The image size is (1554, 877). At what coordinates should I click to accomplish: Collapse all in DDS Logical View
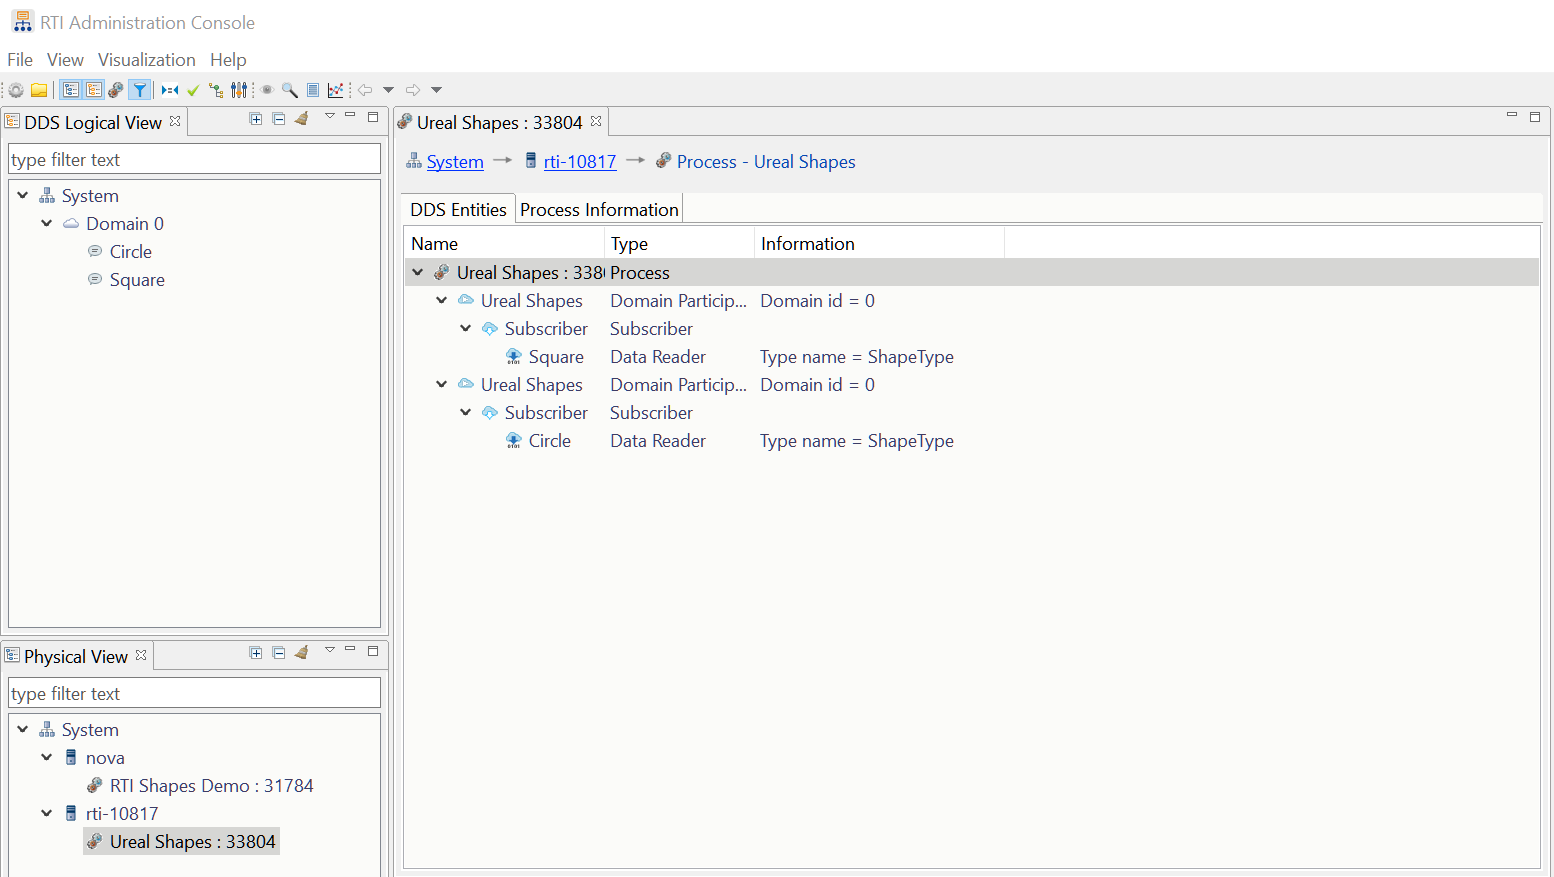(x=279, y=119)
